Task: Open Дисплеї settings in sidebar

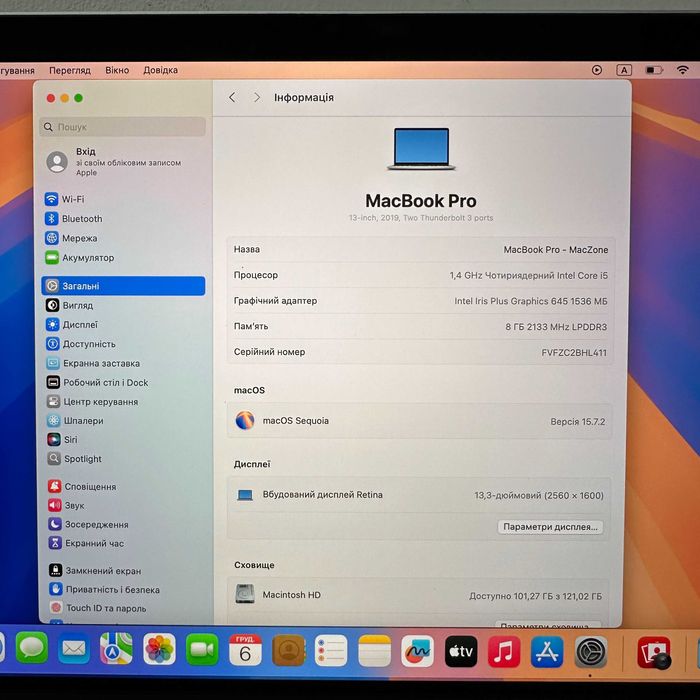Action: [x=72, y=325]
